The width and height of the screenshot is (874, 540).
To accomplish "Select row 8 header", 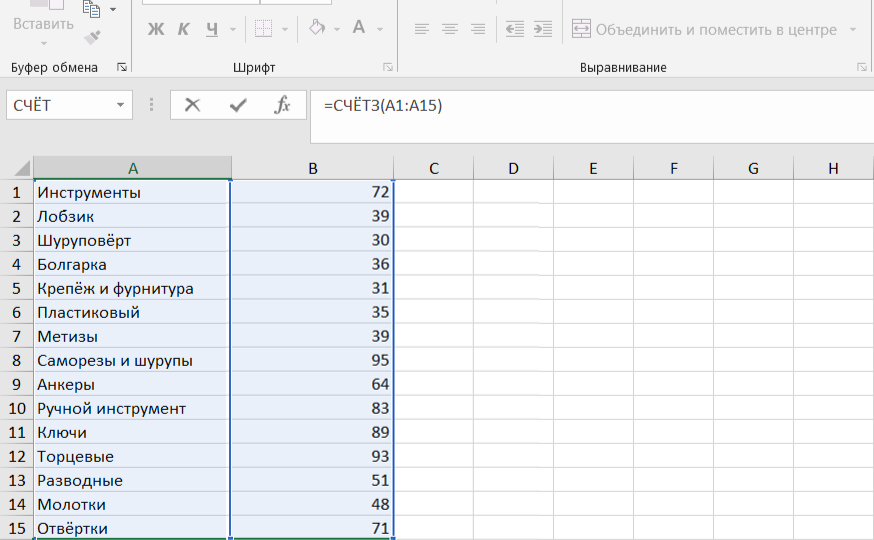I will (16, 361).
